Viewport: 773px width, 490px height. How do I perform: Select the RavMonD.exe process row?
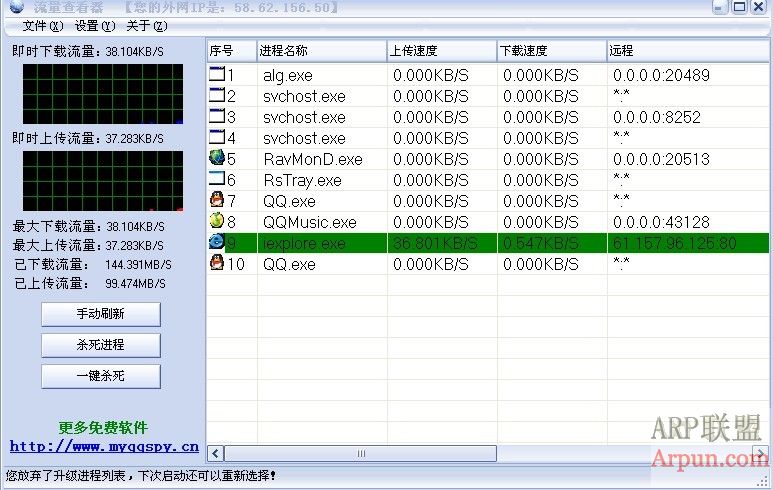488,159
